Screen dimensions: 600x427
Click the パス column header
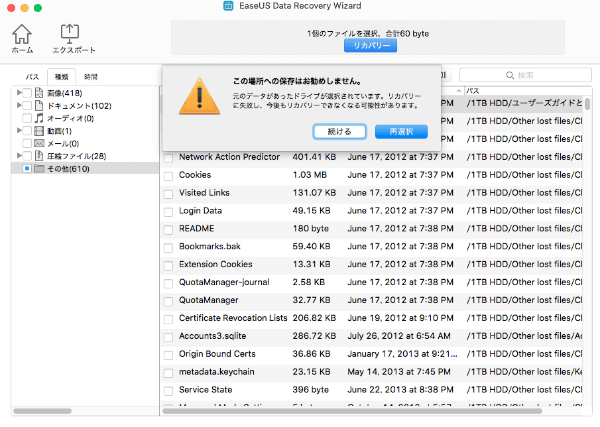pos(523,91)
